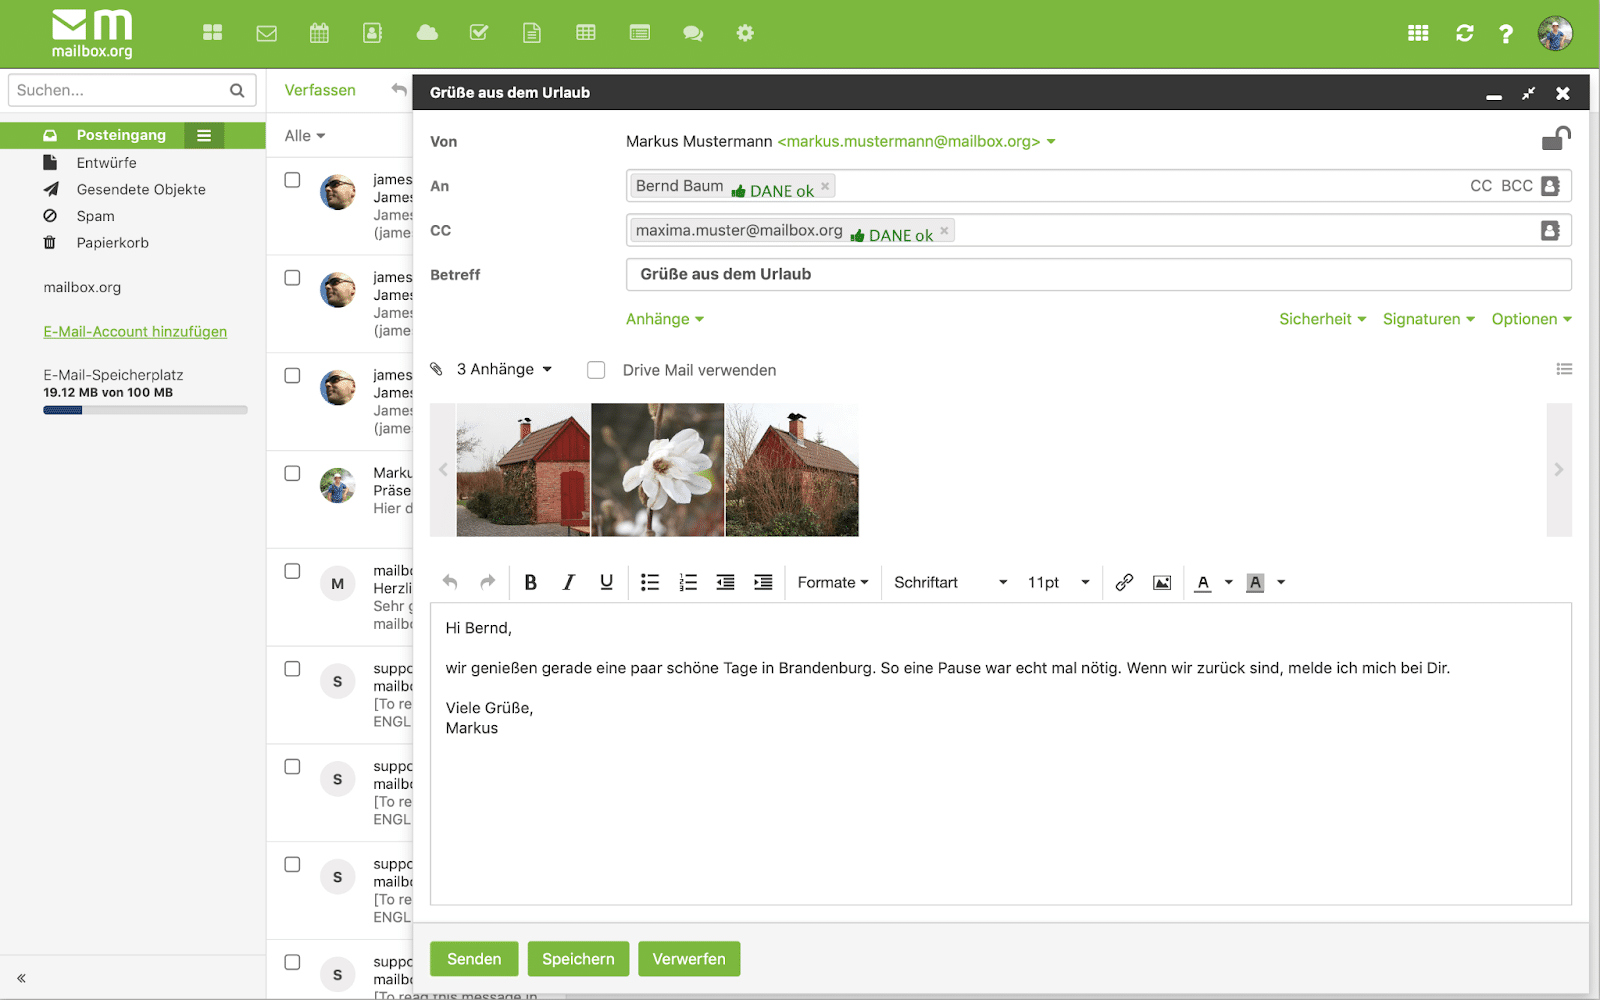Open the Spreadsheet grid icon
Image resolution: width=1600 pixels, height=1000 pixels.
[585, 33]
